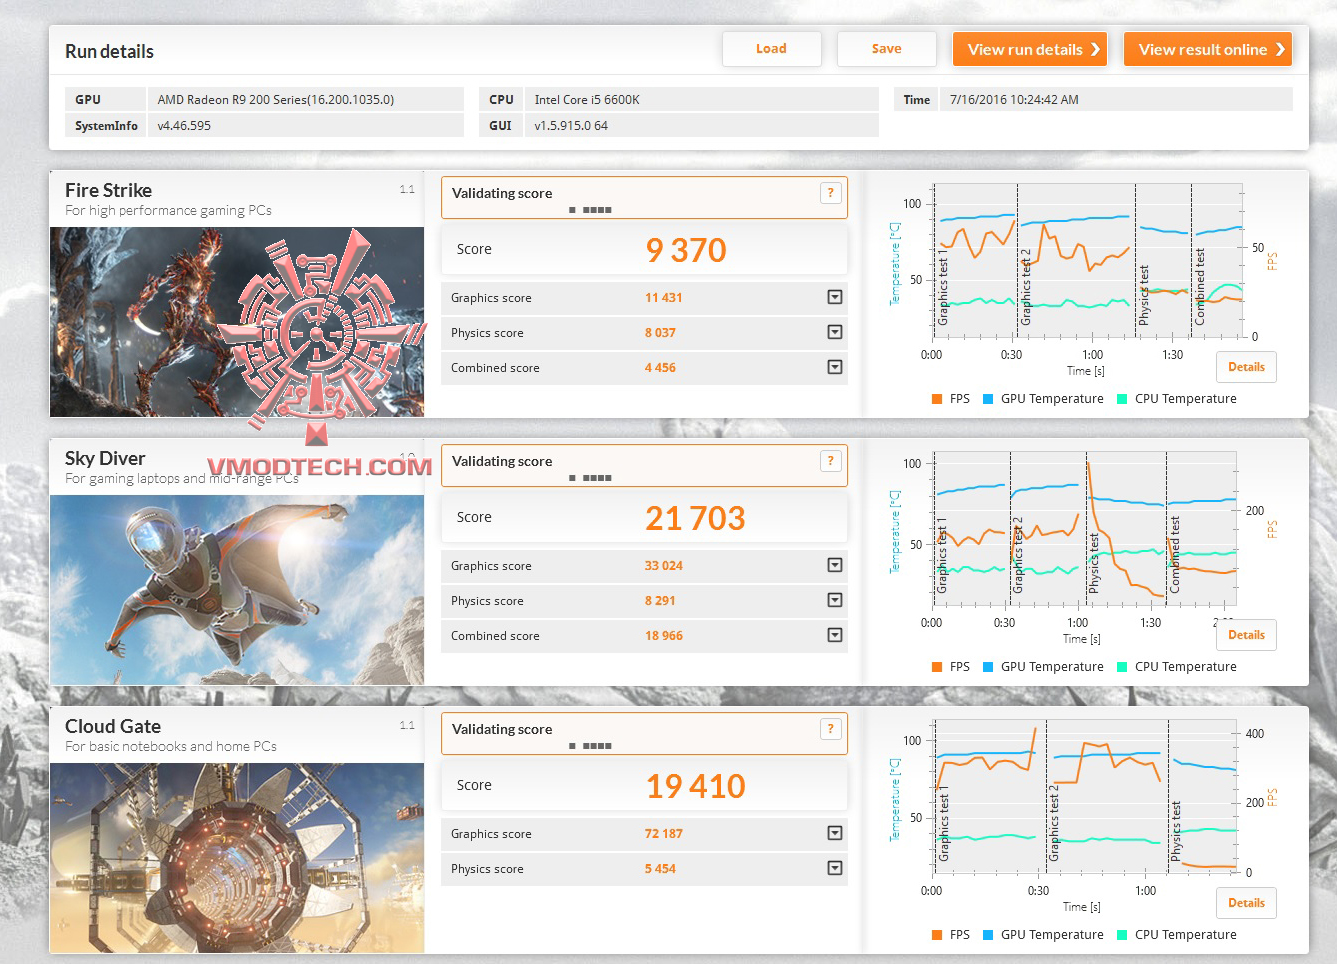Open Details for the Sky Diver chart

point(1246,635)
